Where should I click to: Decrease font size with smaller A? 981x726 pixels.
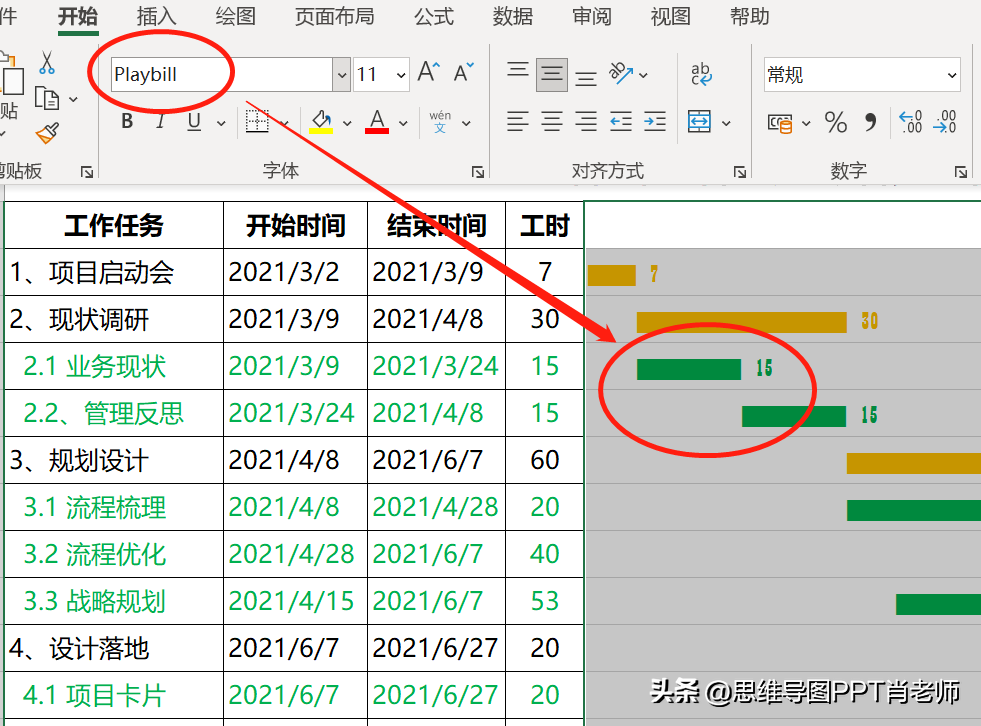(x=464, y=72)
